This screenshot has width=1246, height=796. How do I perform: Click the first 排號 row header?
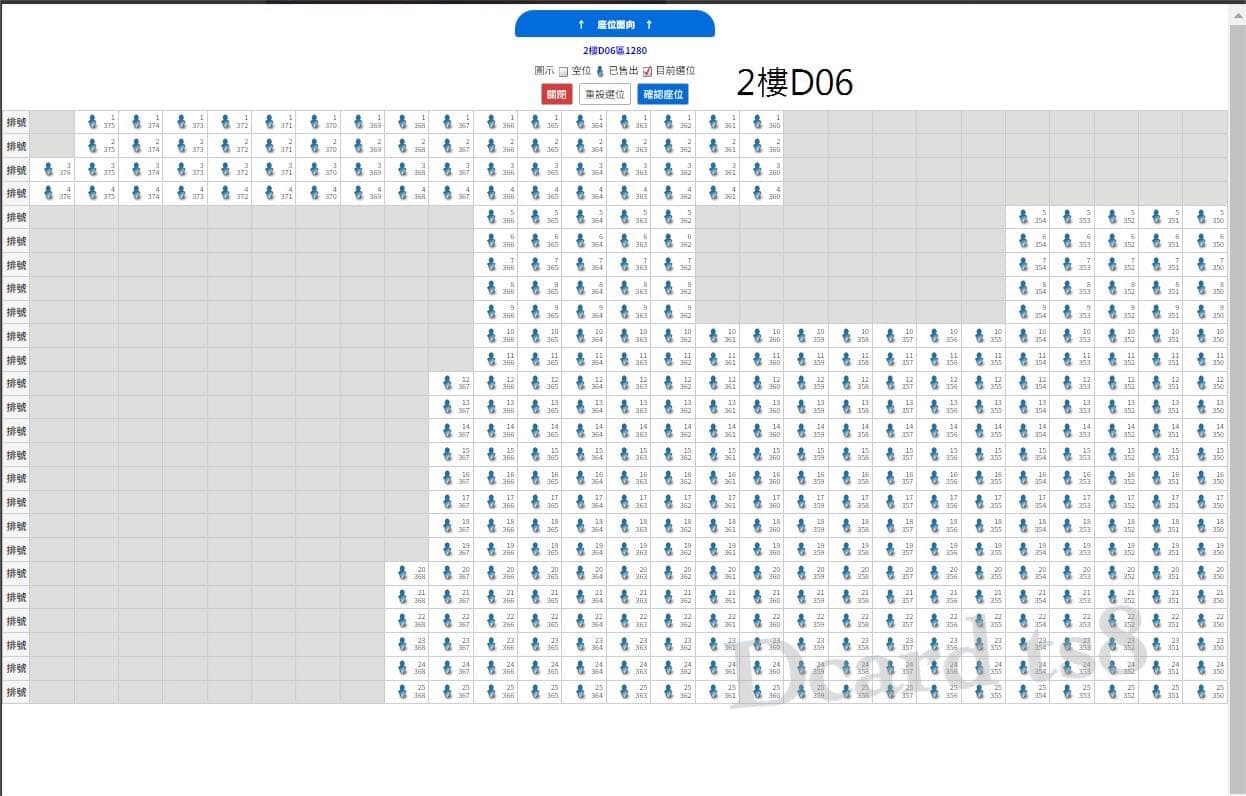click(16, 122)
